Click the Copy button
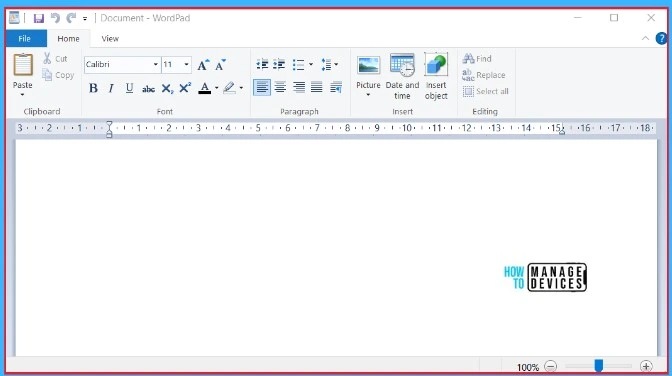 coord(58,75)
